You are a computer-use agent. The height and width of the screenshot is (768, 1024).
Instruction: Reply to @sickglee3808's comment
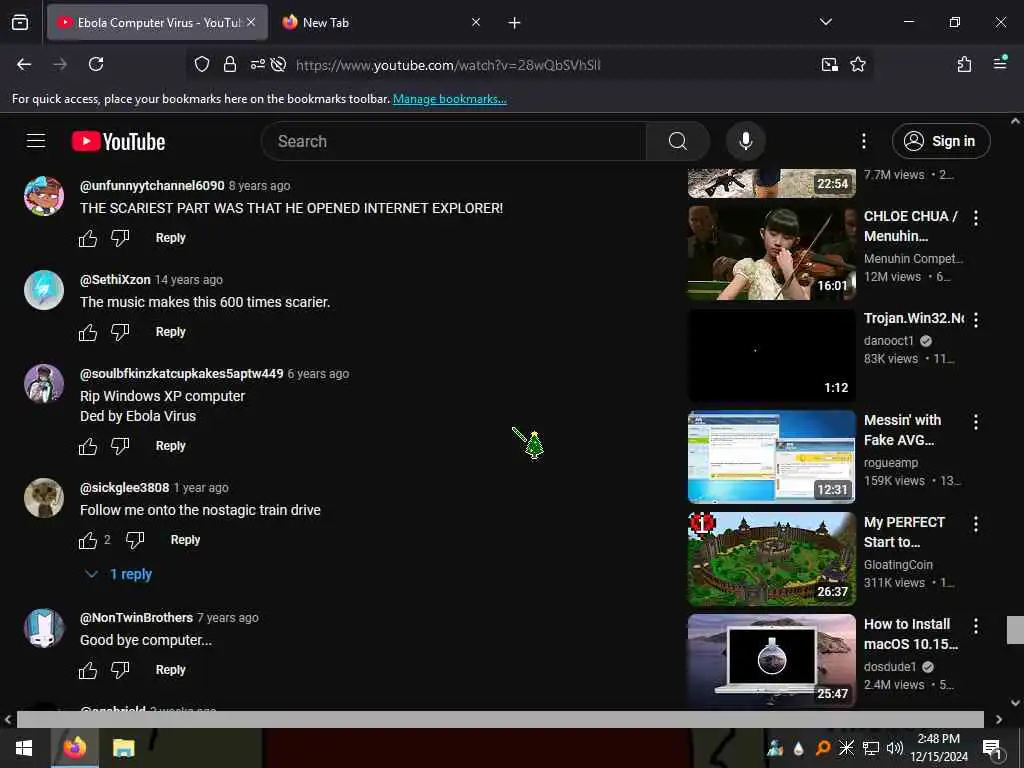[185, 540]
